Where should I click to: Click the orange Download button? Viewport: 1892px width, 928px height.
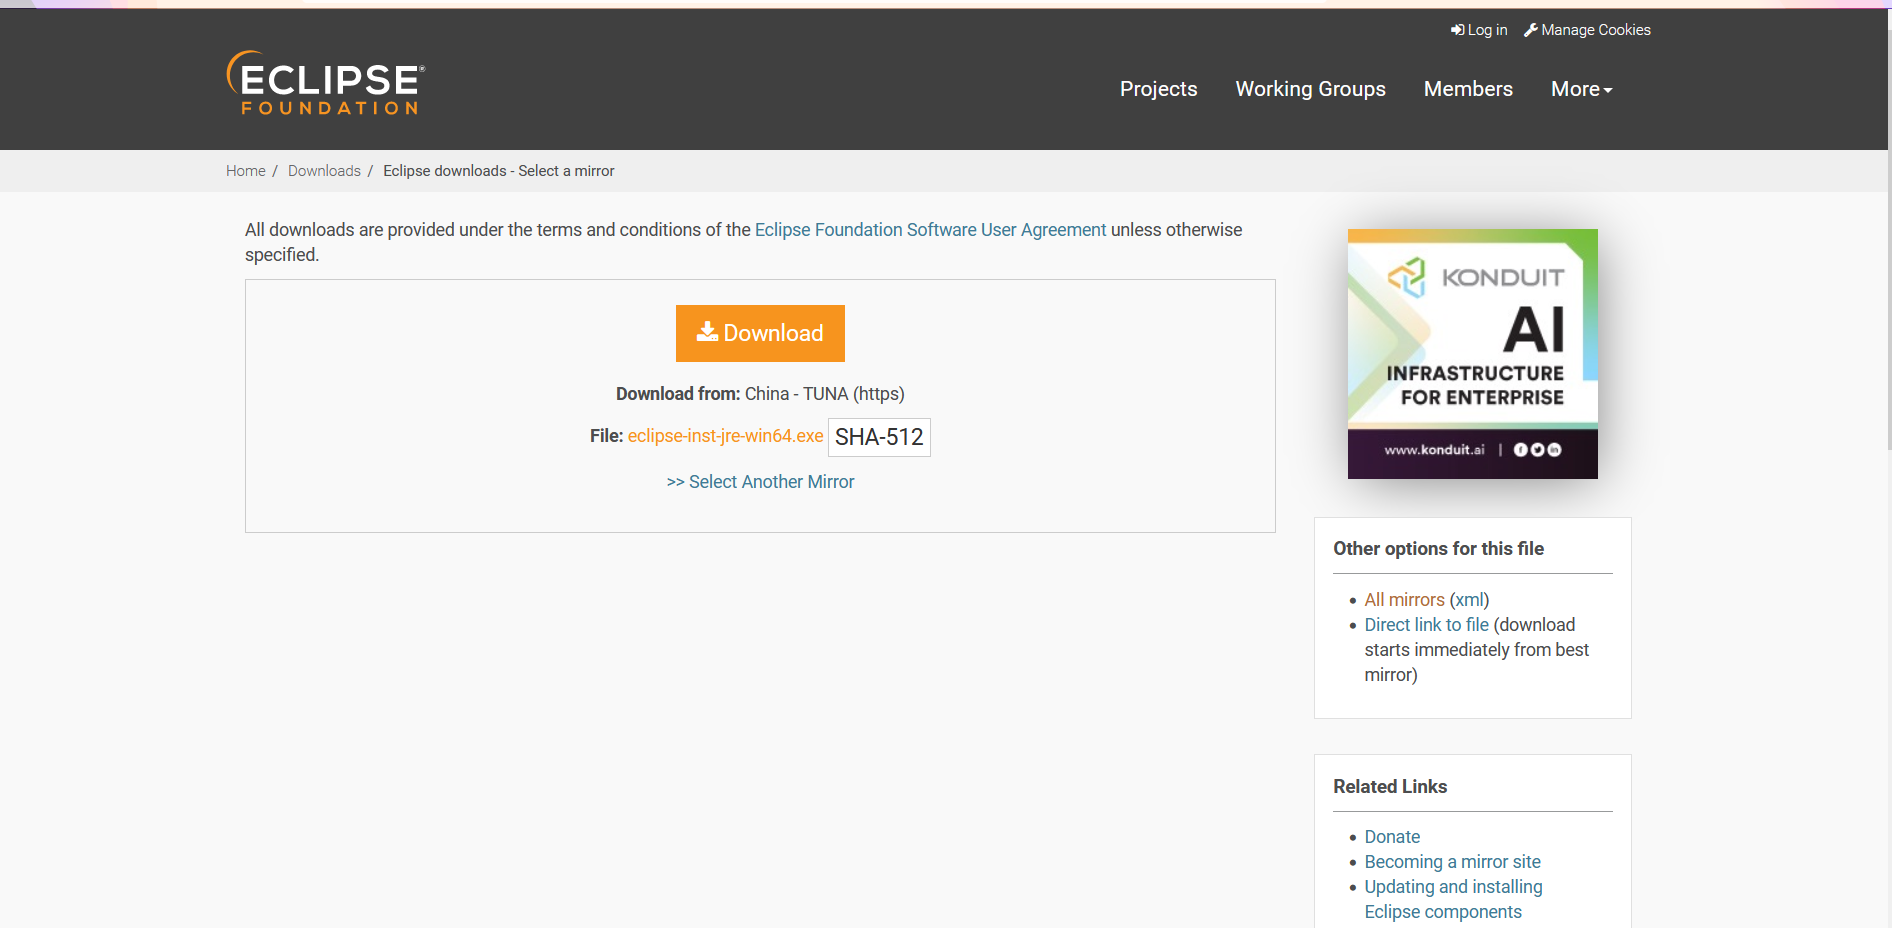[760, 333]
